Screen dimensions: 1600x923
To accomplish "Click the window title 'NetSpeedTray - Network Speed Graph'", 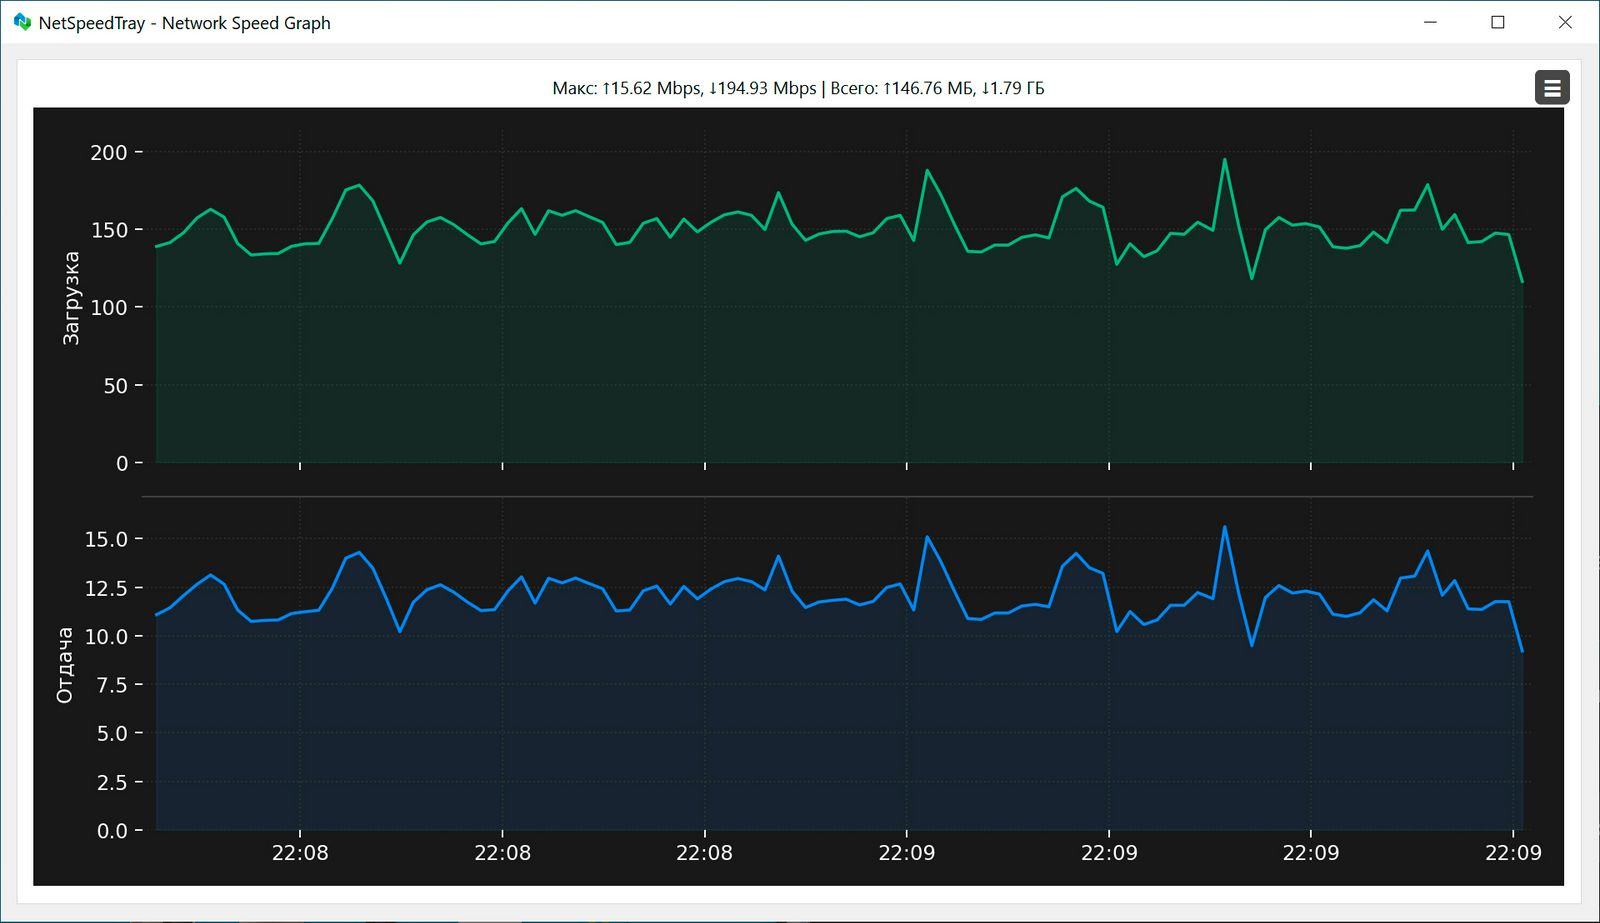I will coord(184,23).
